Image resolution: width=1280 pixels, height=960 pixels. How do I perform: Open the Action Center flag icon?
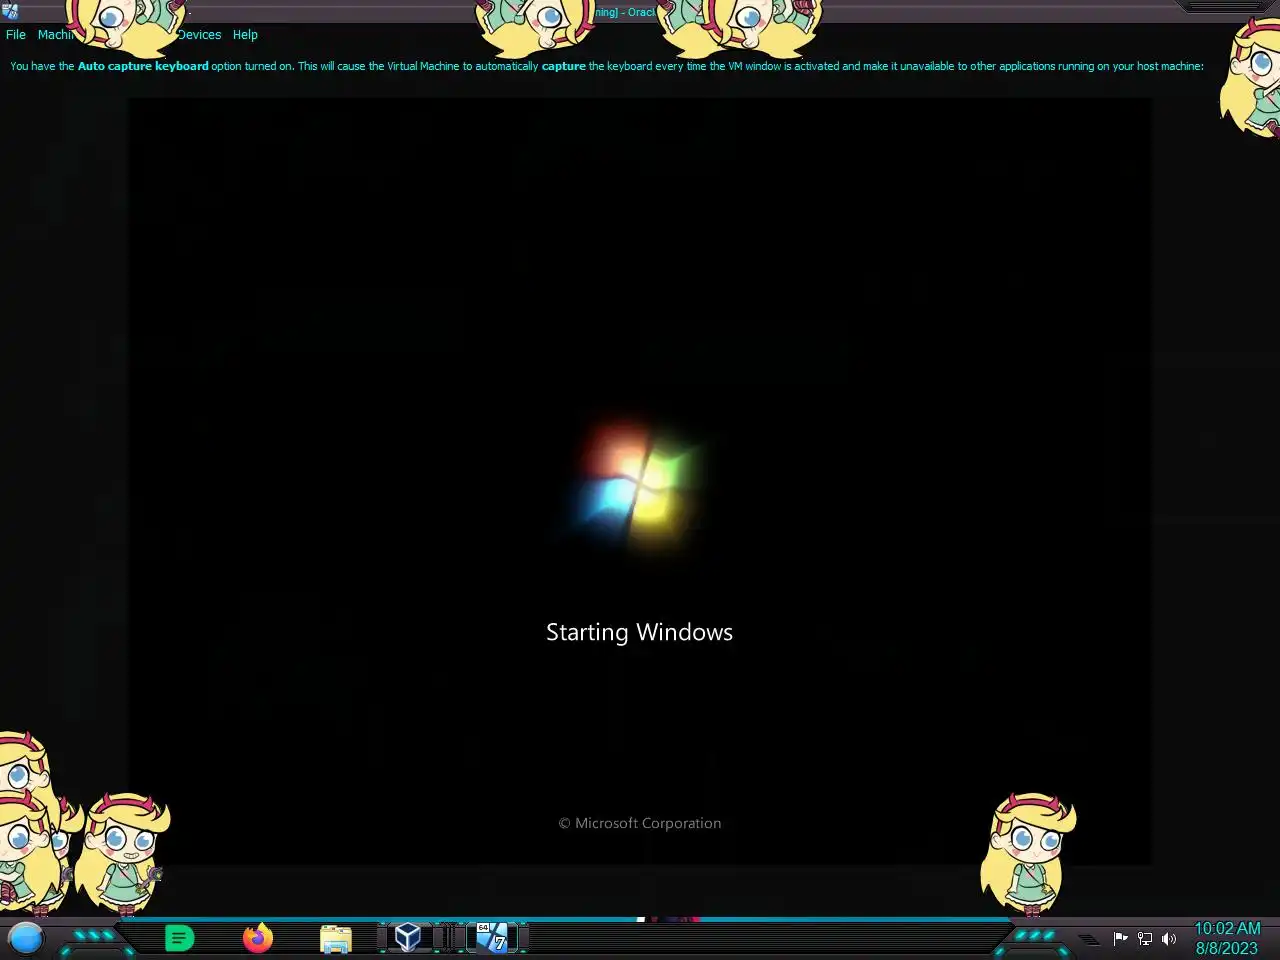coord(1121,938)
